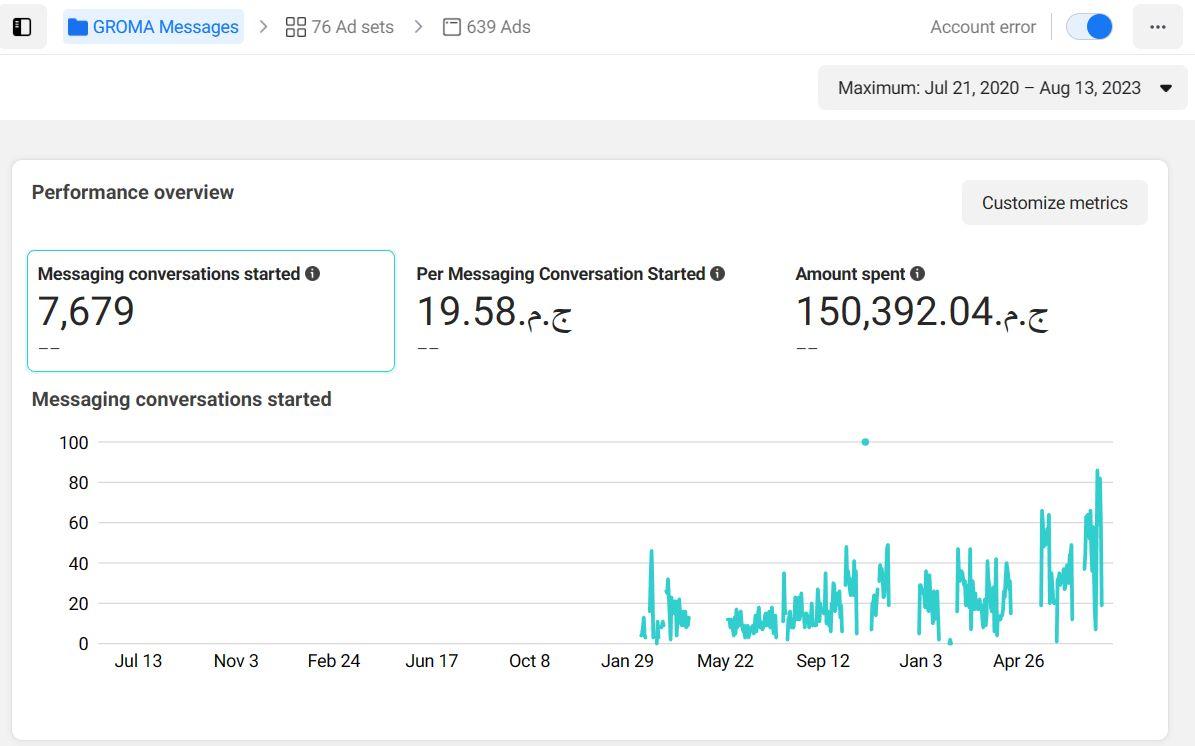Click the Account error status link

(x=982, y=27)
